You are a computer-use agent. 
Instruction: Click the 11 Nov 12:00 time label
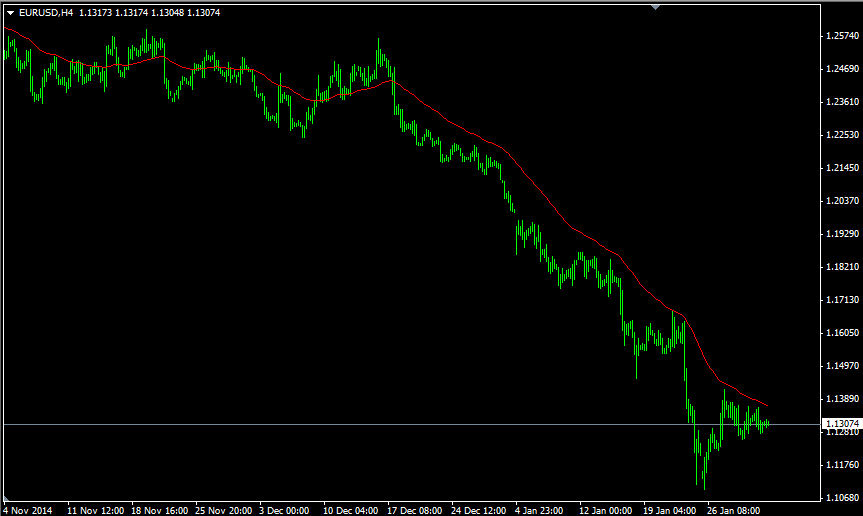click(x=95, y=510)
